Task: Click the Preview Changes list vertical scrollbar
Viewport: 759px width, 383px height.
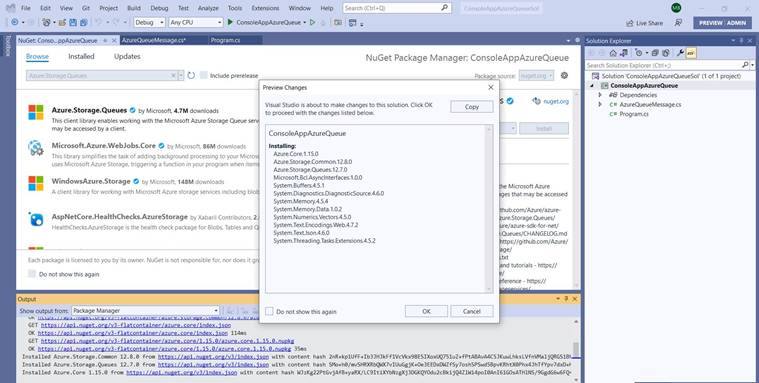Action: (x=489, y=208)
